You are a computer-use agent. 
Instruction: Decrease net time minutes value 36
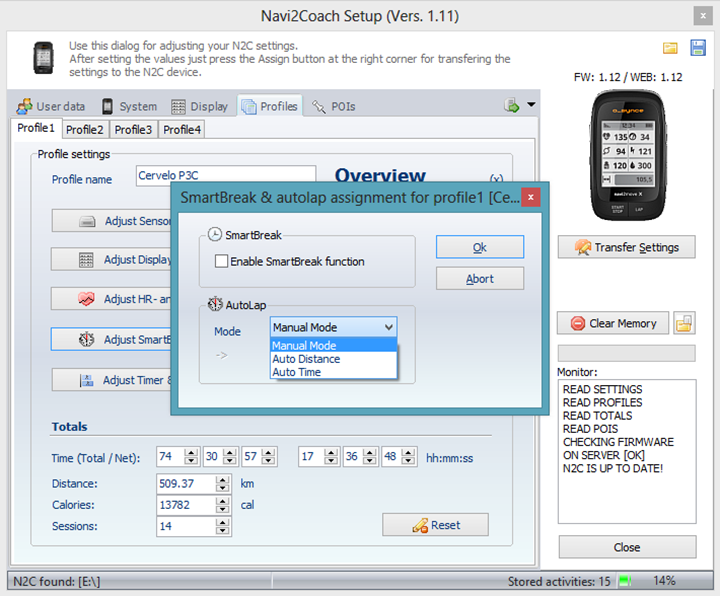pyautogui.click(x=370, y=461)
